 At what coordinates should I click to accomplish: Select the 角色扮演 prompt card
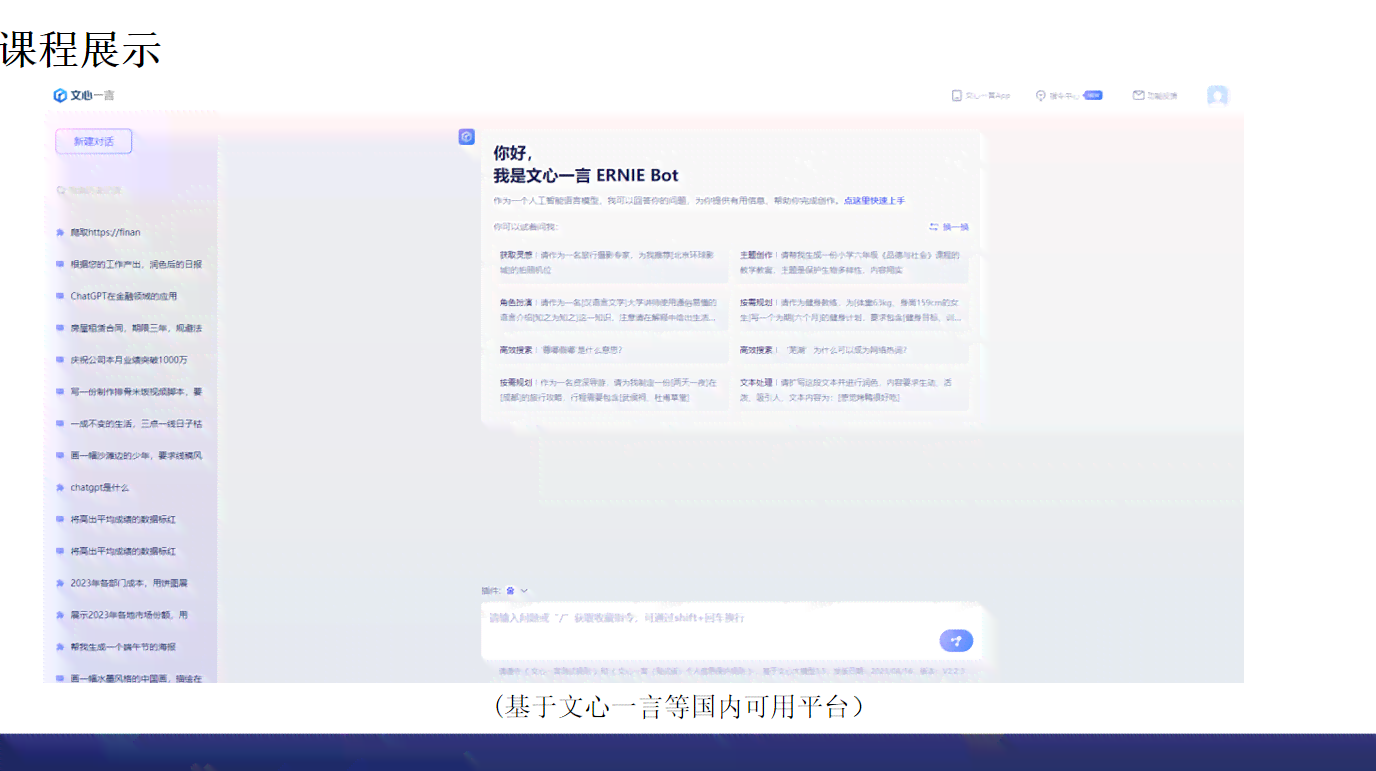611,310
